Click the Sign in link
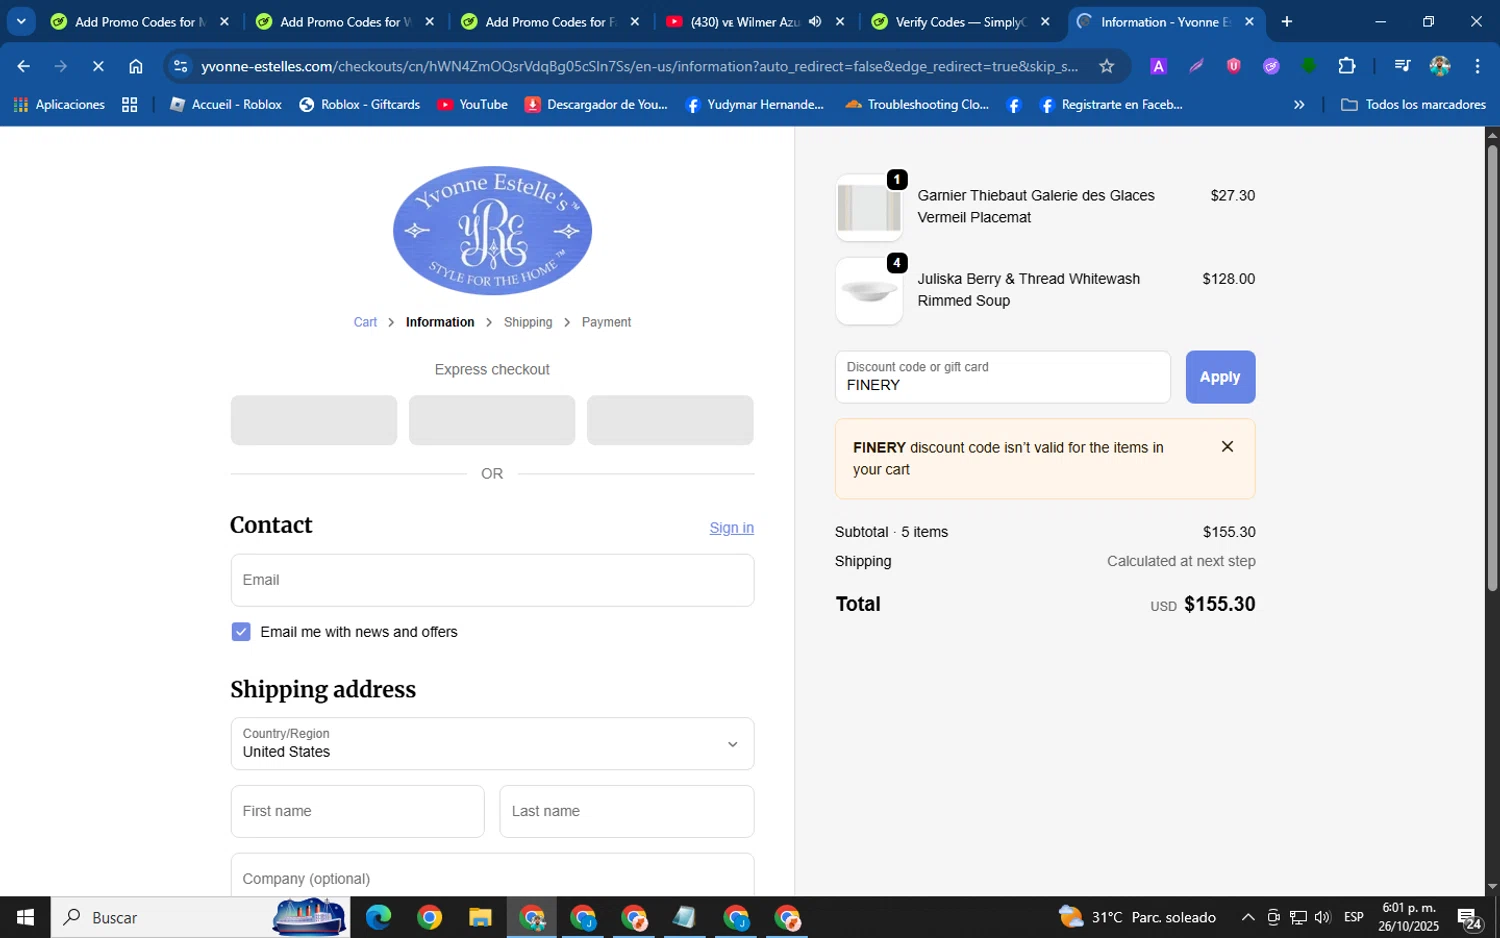This screenshot has width=1500, height=938. click(x=731, y=528)
